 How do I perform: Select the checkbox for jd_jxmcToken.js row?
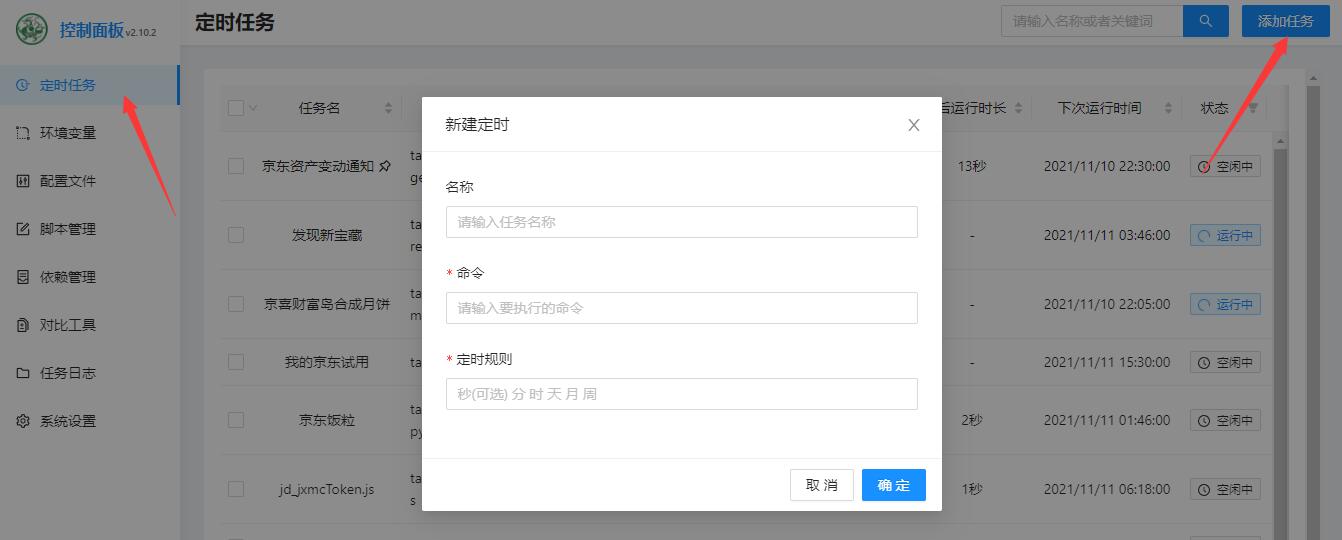point(236,489)
